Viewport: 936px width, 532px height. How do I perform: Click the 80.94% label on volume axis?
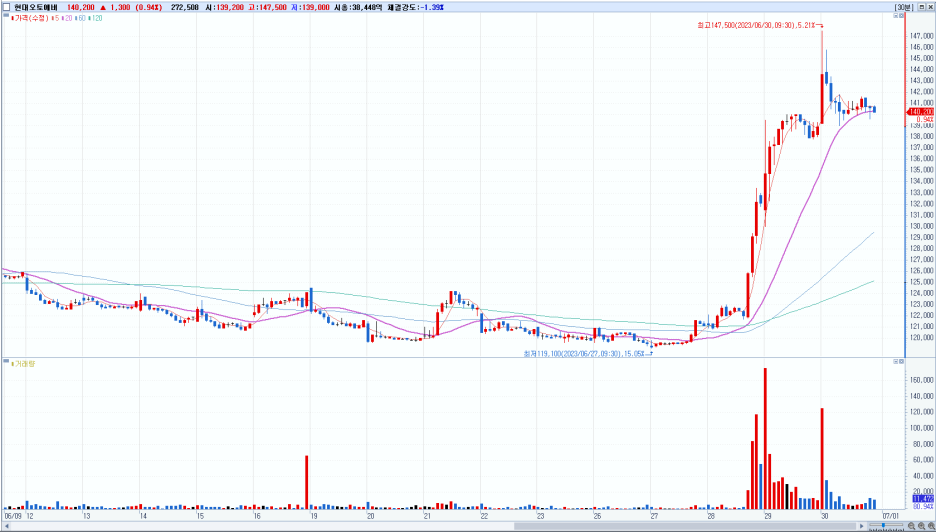coord(923,506)
